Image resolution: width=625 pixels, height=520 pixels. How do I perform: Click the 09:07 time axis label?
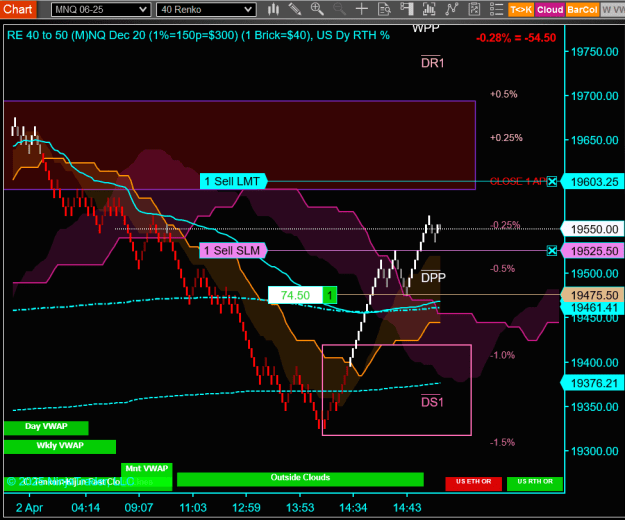click(139, 508)
